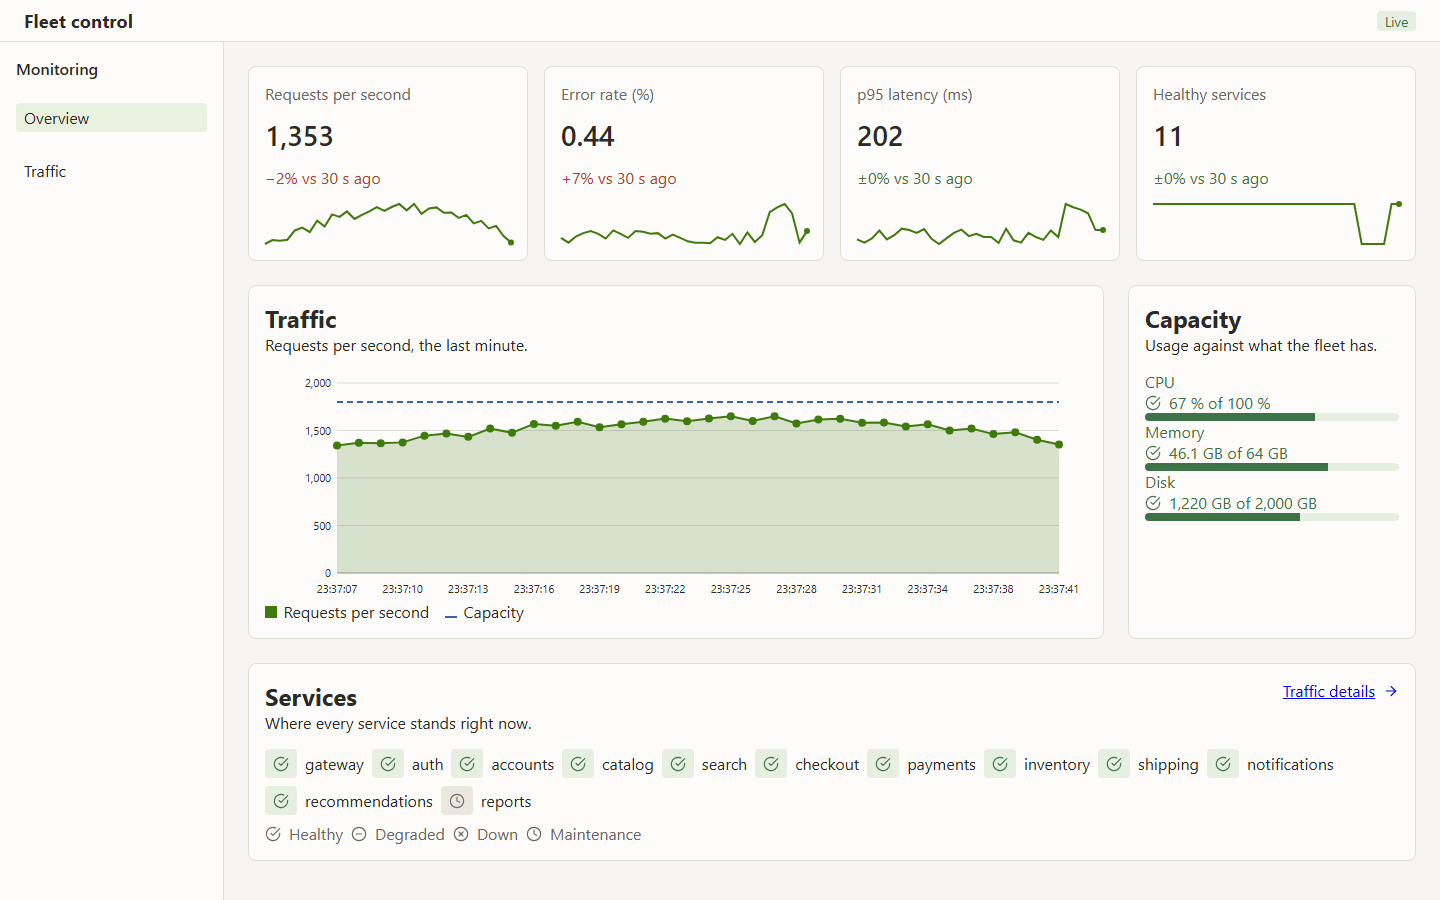1440x900 pixels.
Task: Click the "46.1 GB of 64 GB" text
Action: pyautogui.click(x=1228, y=453)
